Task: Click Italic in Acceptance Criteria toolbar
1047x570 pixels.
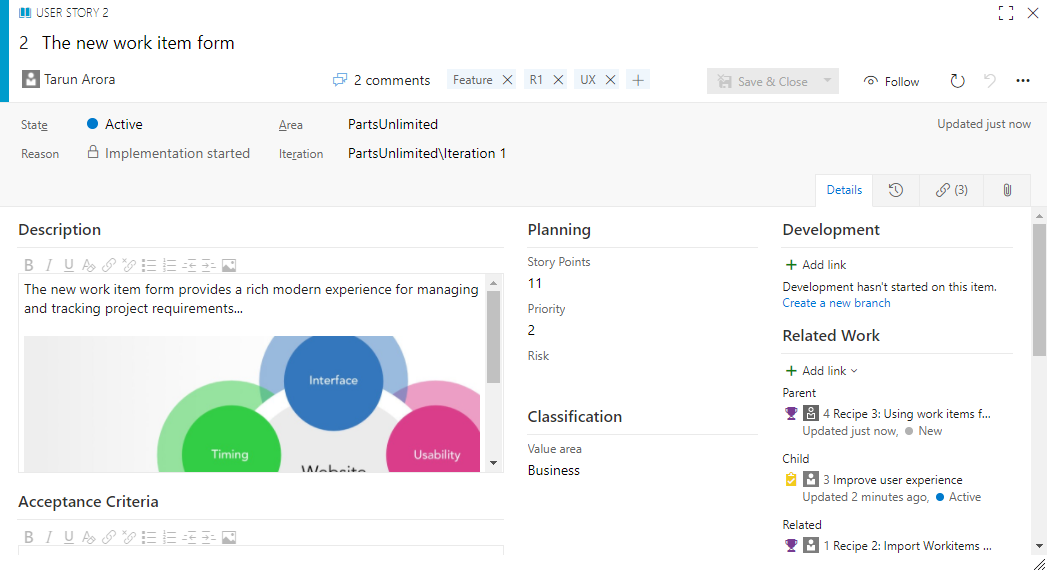Action: (49, 537)
